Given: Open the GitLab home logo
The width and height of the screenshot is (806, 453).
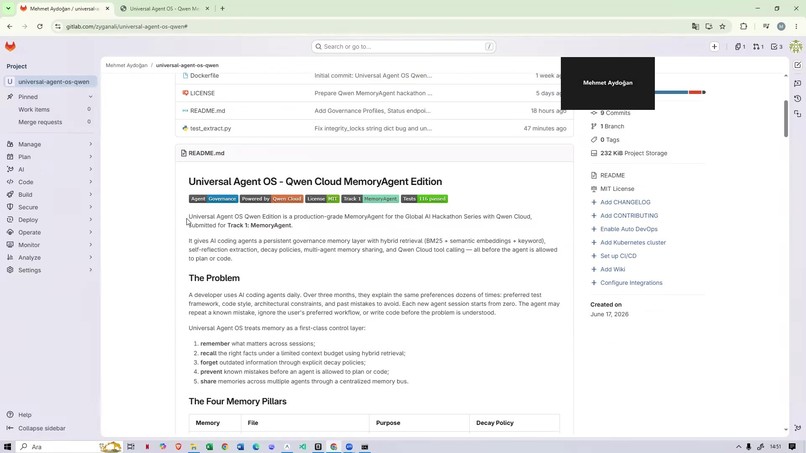Looking at the screenshot, I should tap(10, 46).
